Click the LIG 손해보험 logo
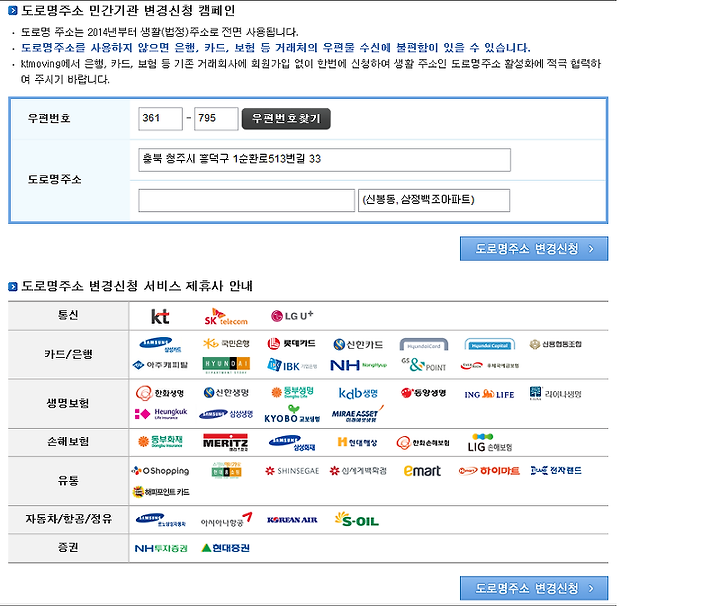 coord(489,443)
